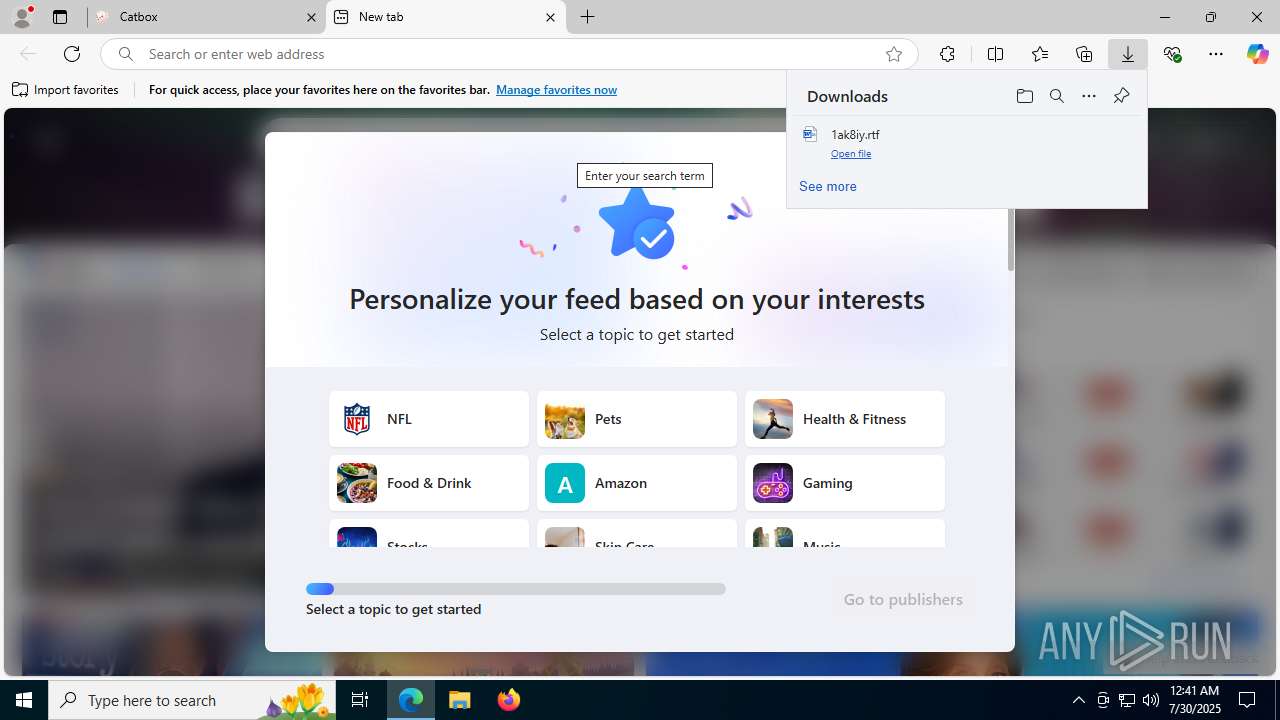1280x720 pixels.
Task: Click the taskbar search box
Action: pyautogui.click(x=192, y=700)
